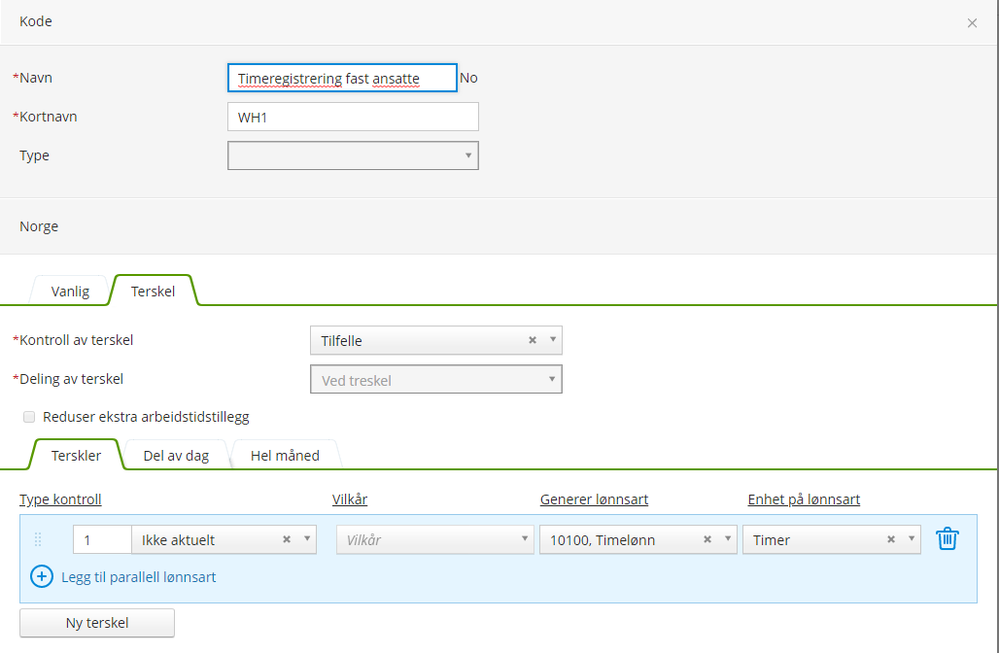999x653 pixels.
Task: Open the Vilkår dropdown
Action: (x=435, y=540)
